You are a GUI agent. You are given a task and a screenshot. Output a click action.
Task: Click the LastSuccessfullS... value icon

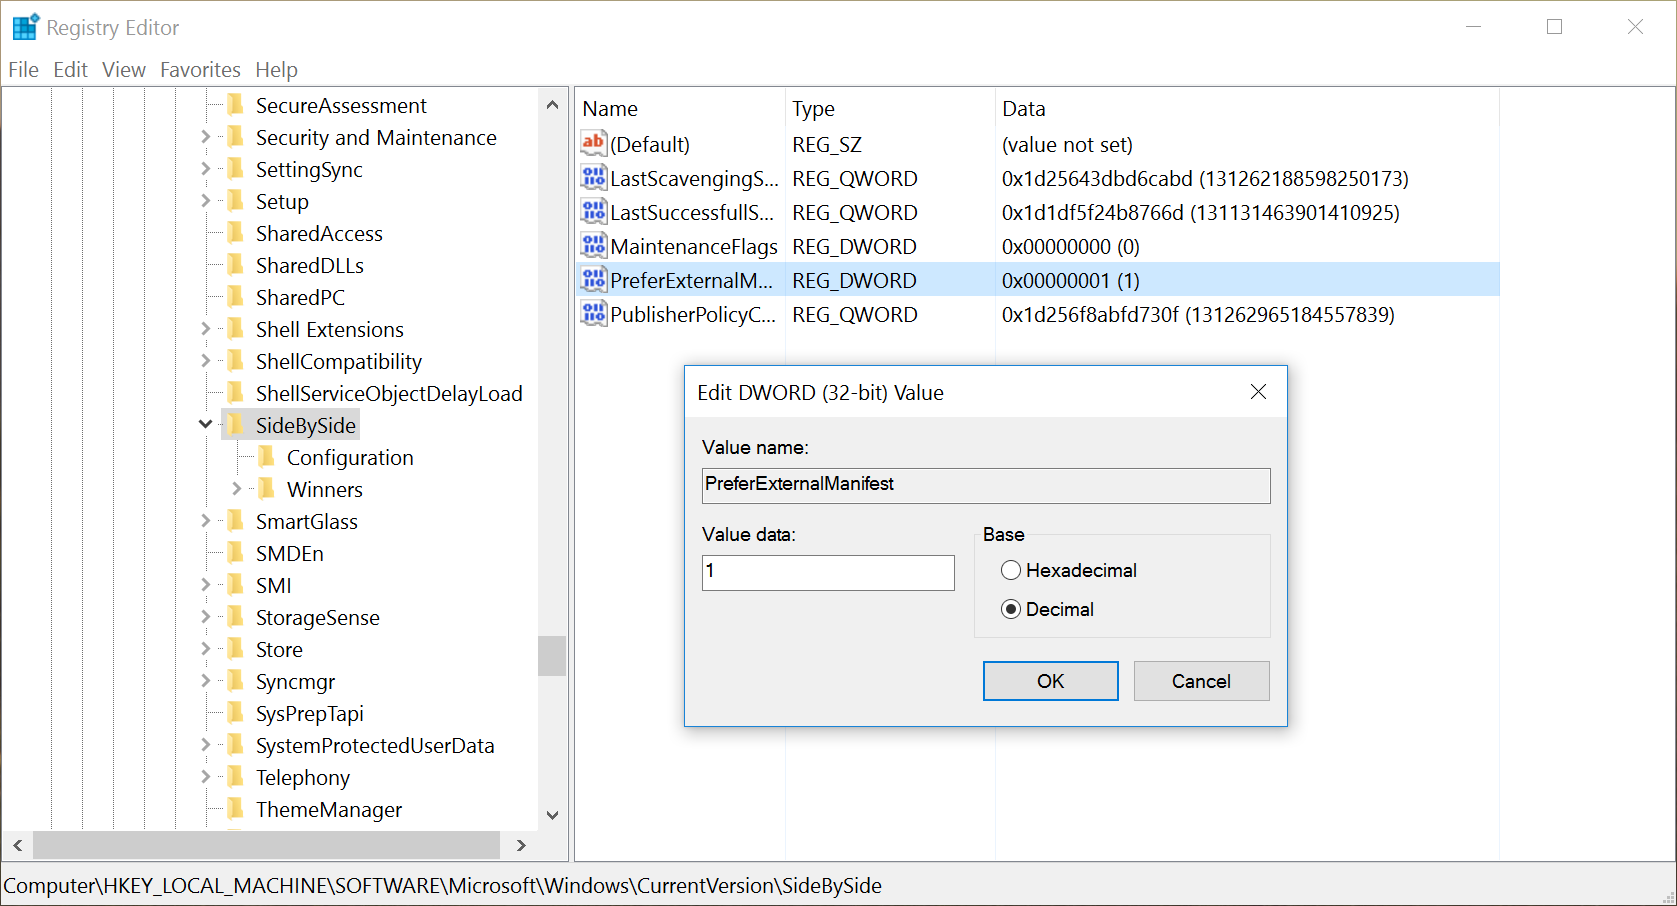pos(594,211)
